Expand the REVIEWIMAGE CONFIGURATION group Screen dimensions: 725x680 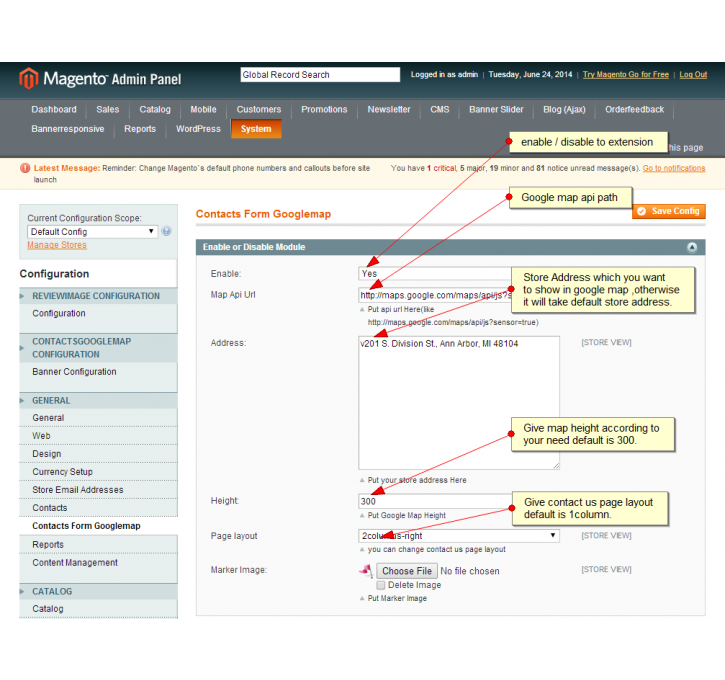click(x=98, y=296)
